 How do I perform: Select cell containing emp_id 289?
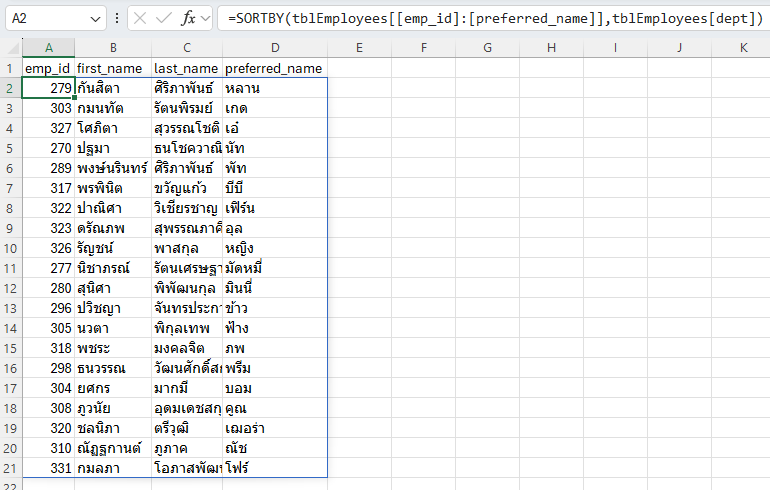49,168
